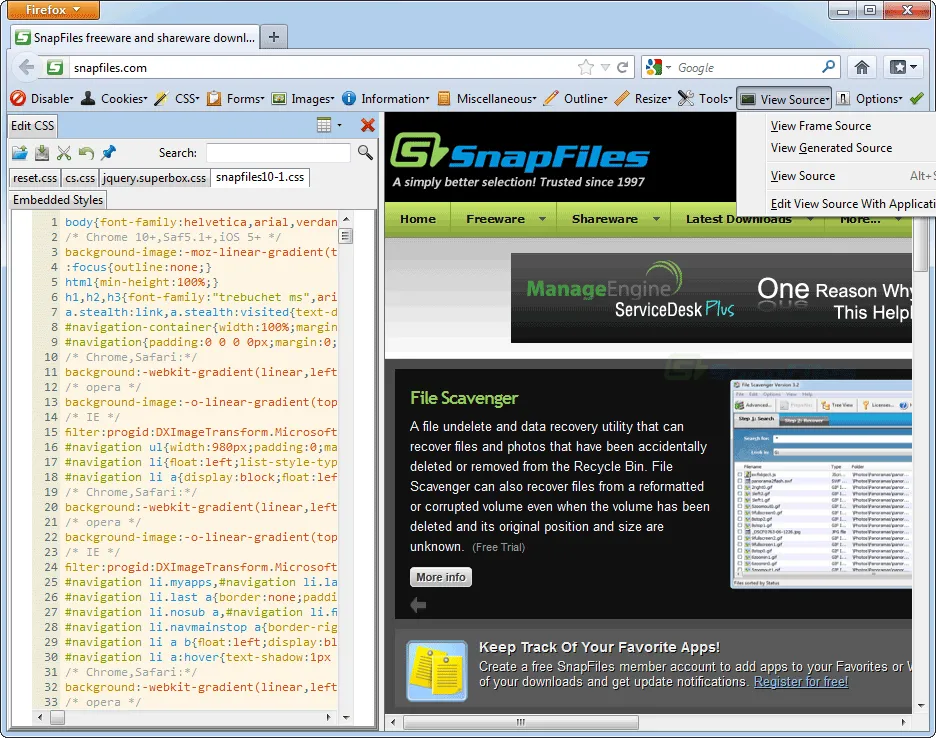
Task: Select the Edit CSS panel tab
Action: [x=33, y=125]
